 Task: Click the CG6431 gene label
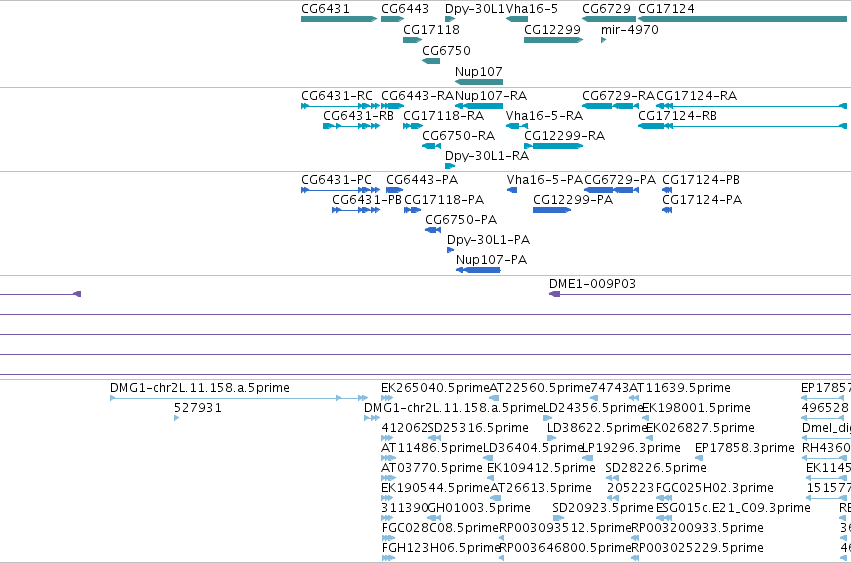pos(325,9)
